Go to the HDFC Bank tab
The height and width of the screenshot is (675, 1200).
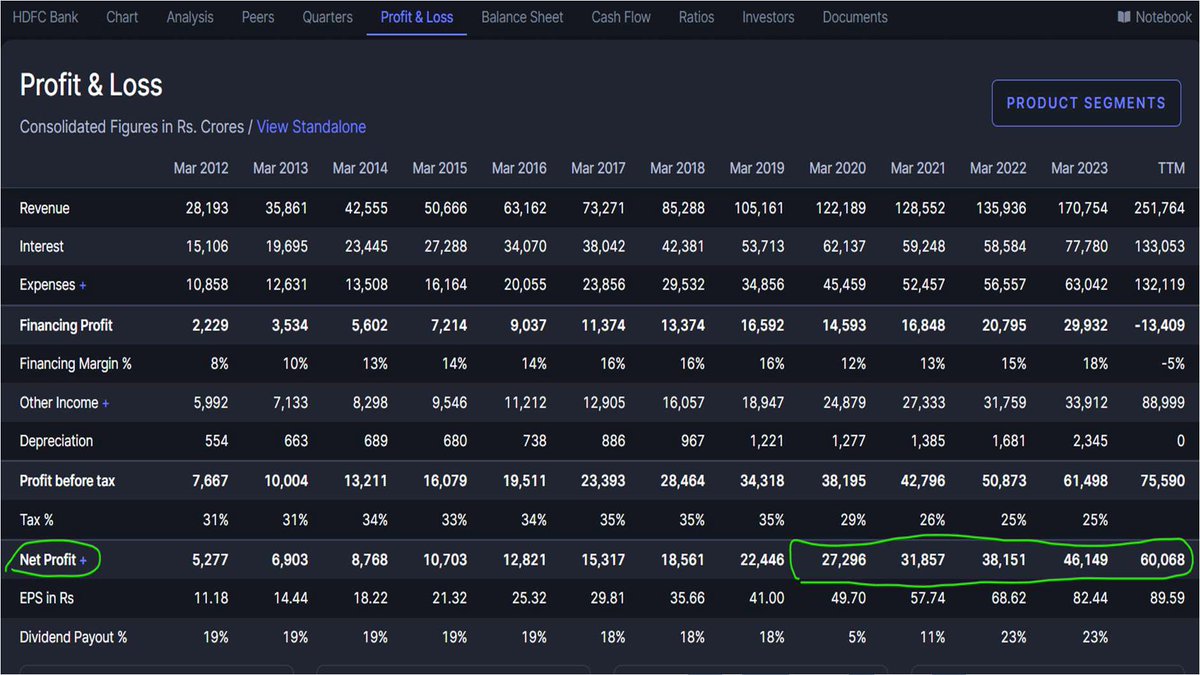pos(45,17)
